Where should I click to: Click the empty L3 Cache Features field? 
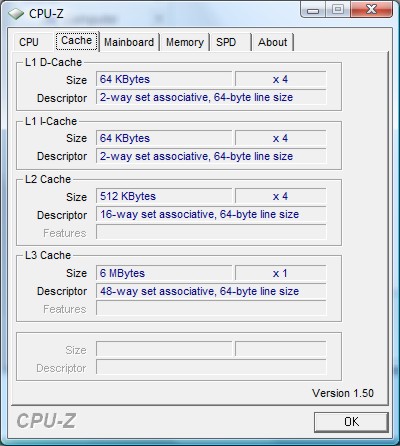point(211,308)
